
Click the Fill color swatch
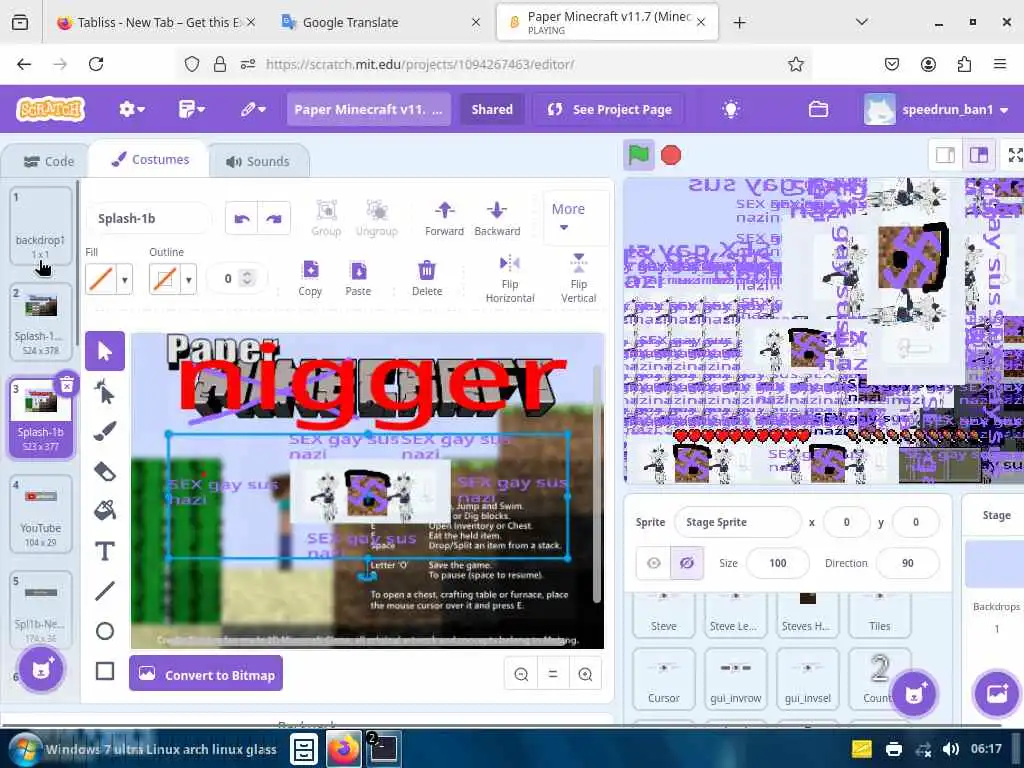(101, 280)
